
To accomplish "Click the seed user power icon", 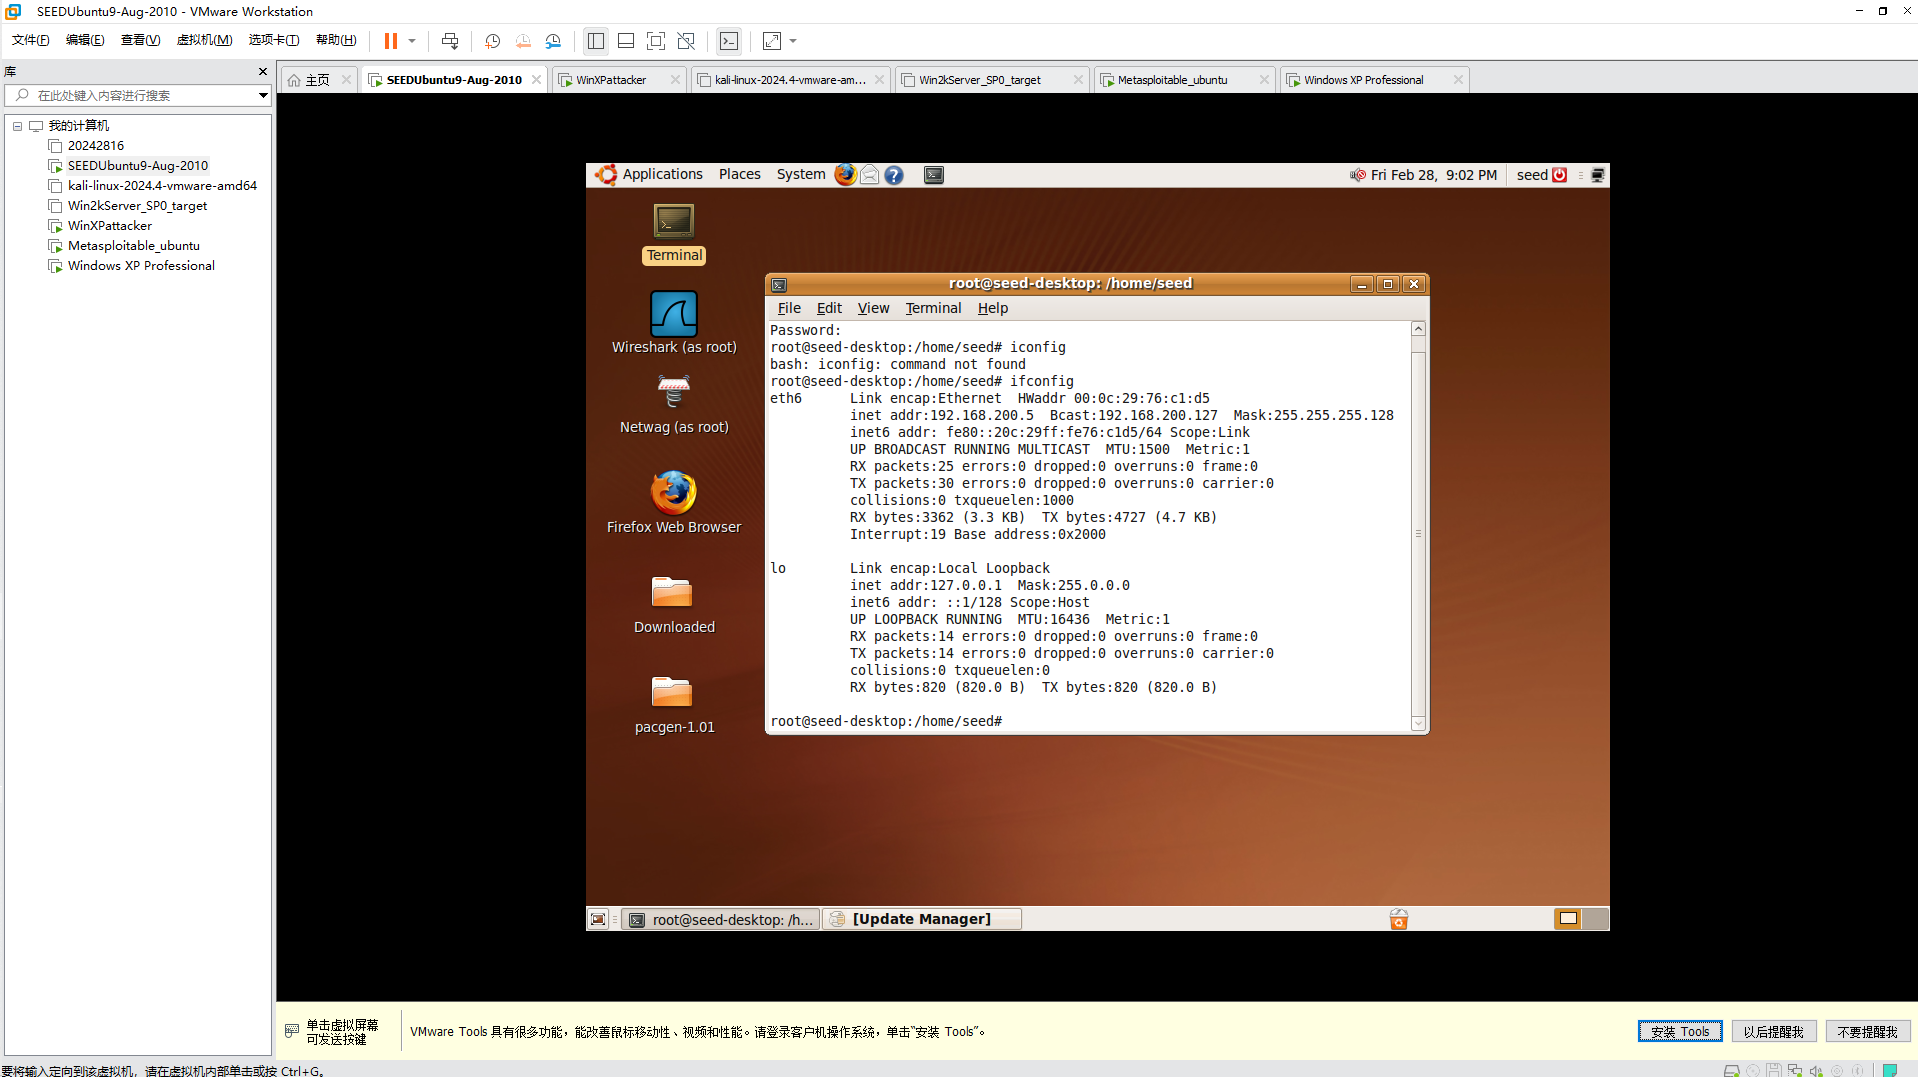I will tap(1559, 175).
